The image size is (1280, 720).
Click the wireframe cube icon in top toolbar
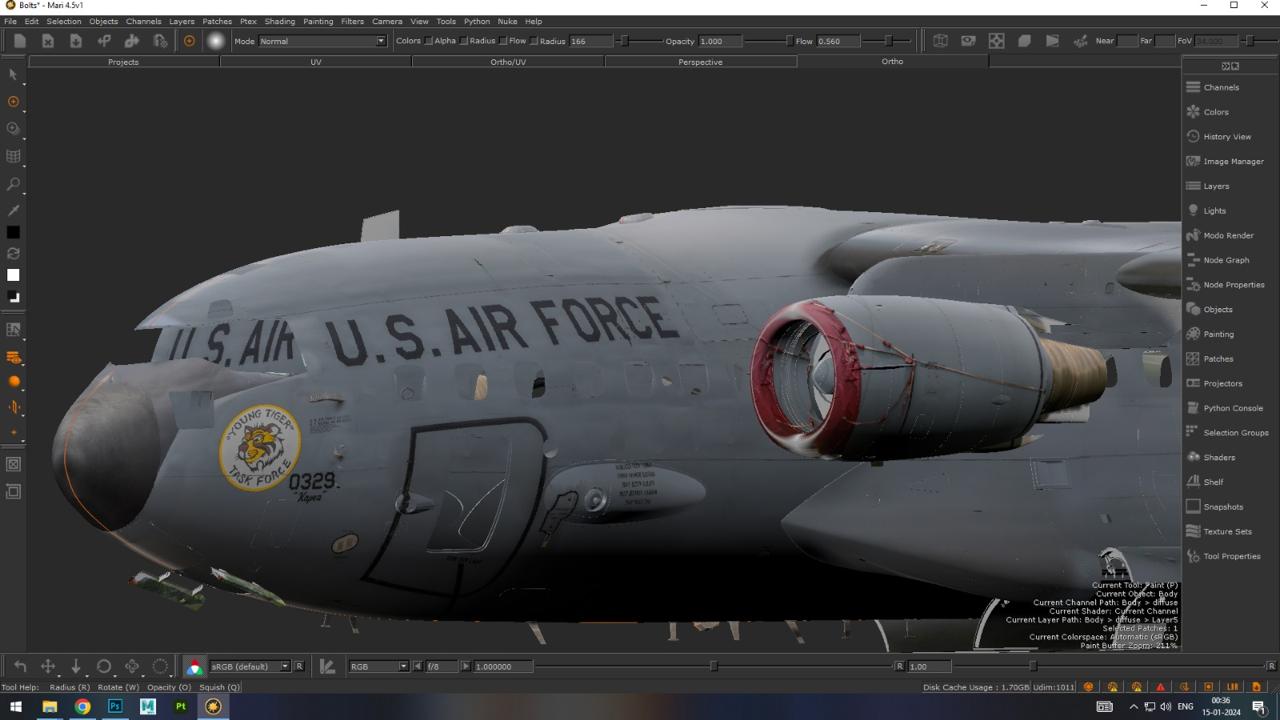940,41
